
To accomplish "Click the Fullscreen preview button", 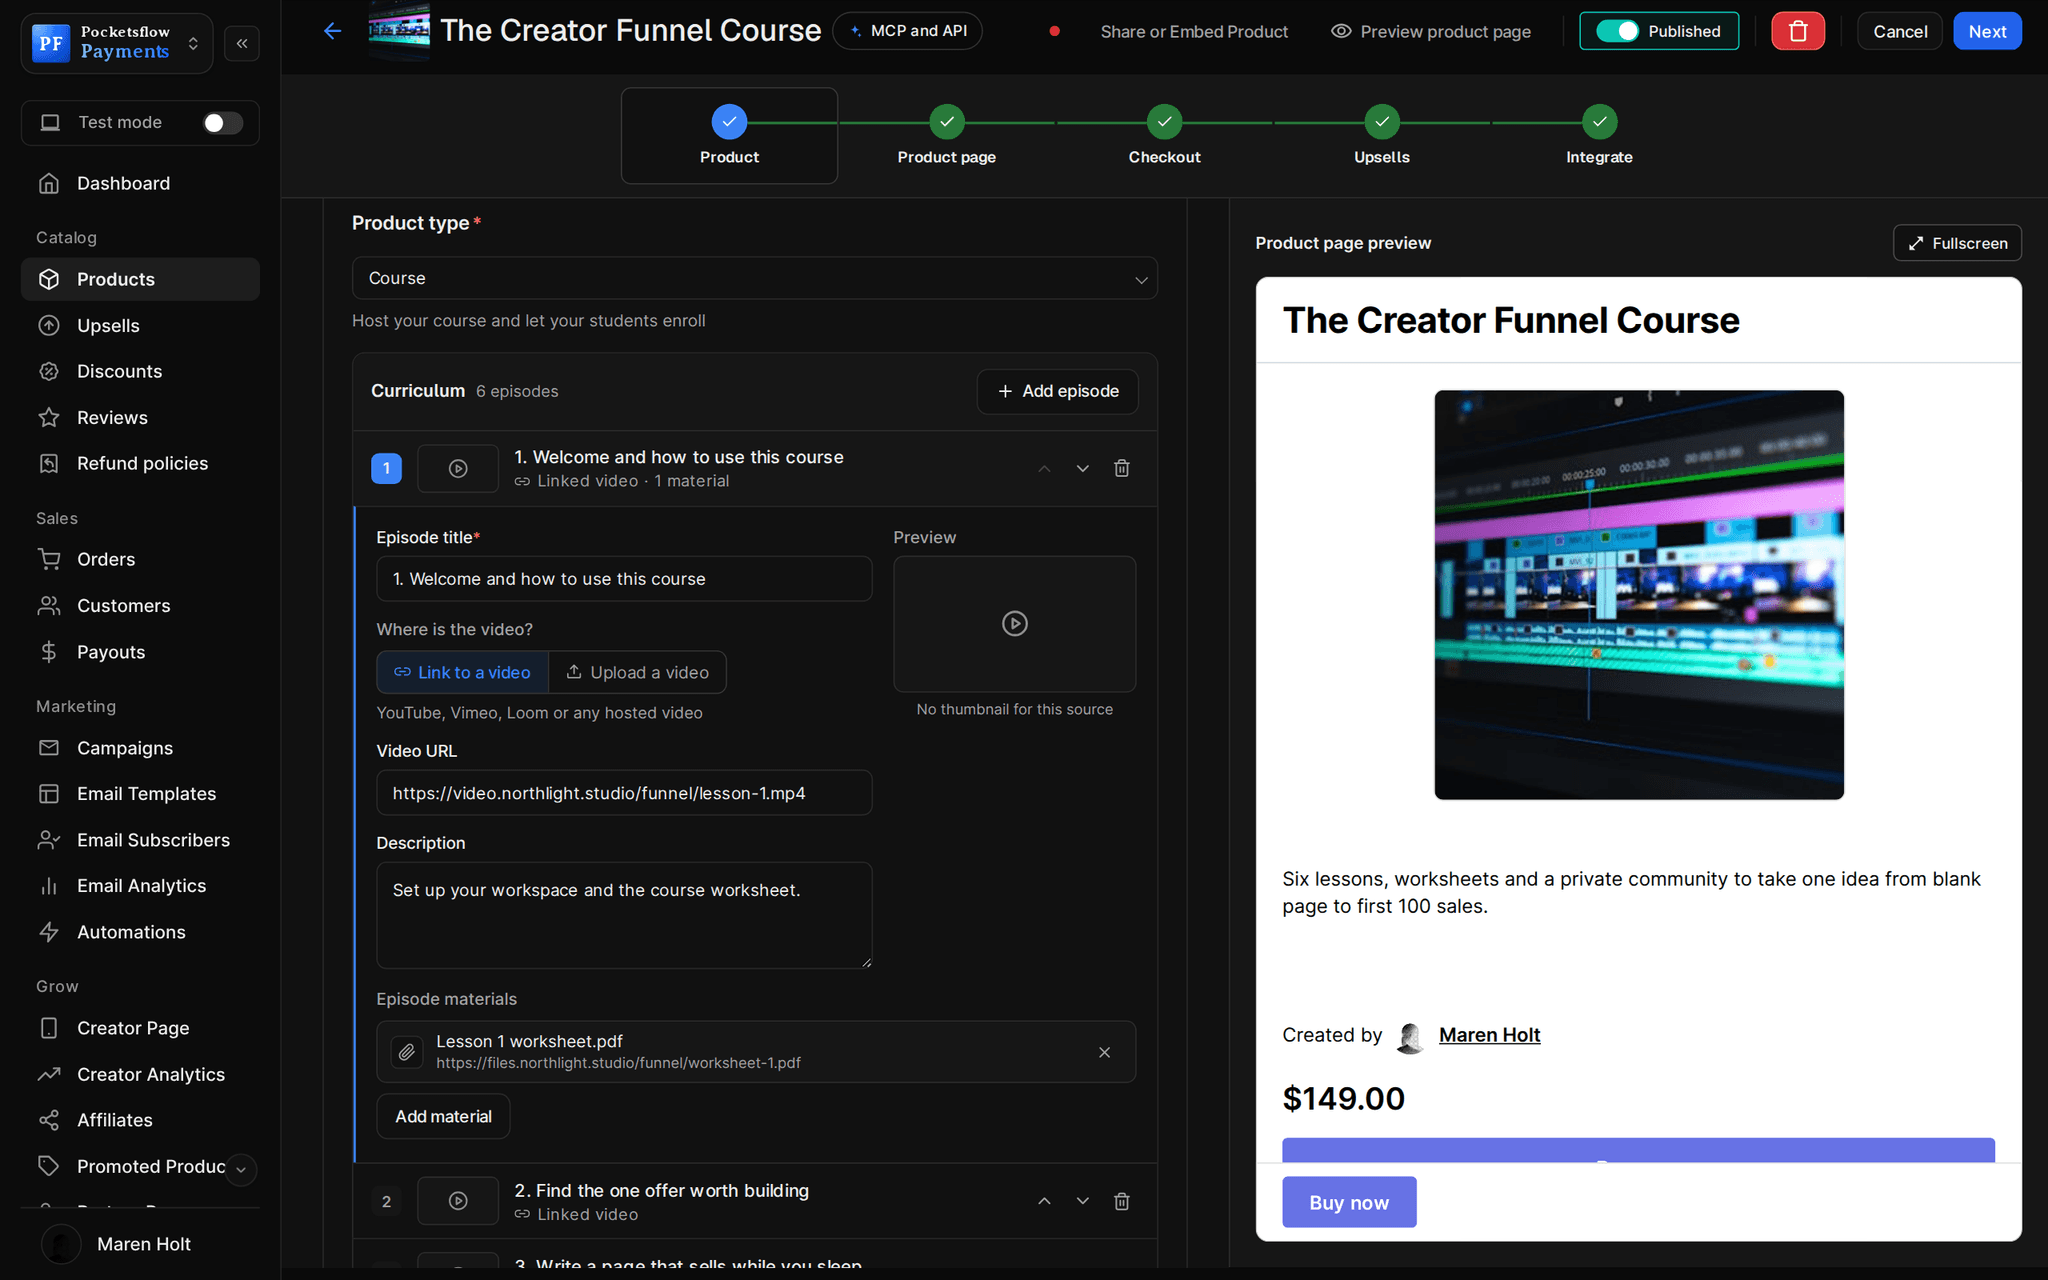I will point(1957,243).
